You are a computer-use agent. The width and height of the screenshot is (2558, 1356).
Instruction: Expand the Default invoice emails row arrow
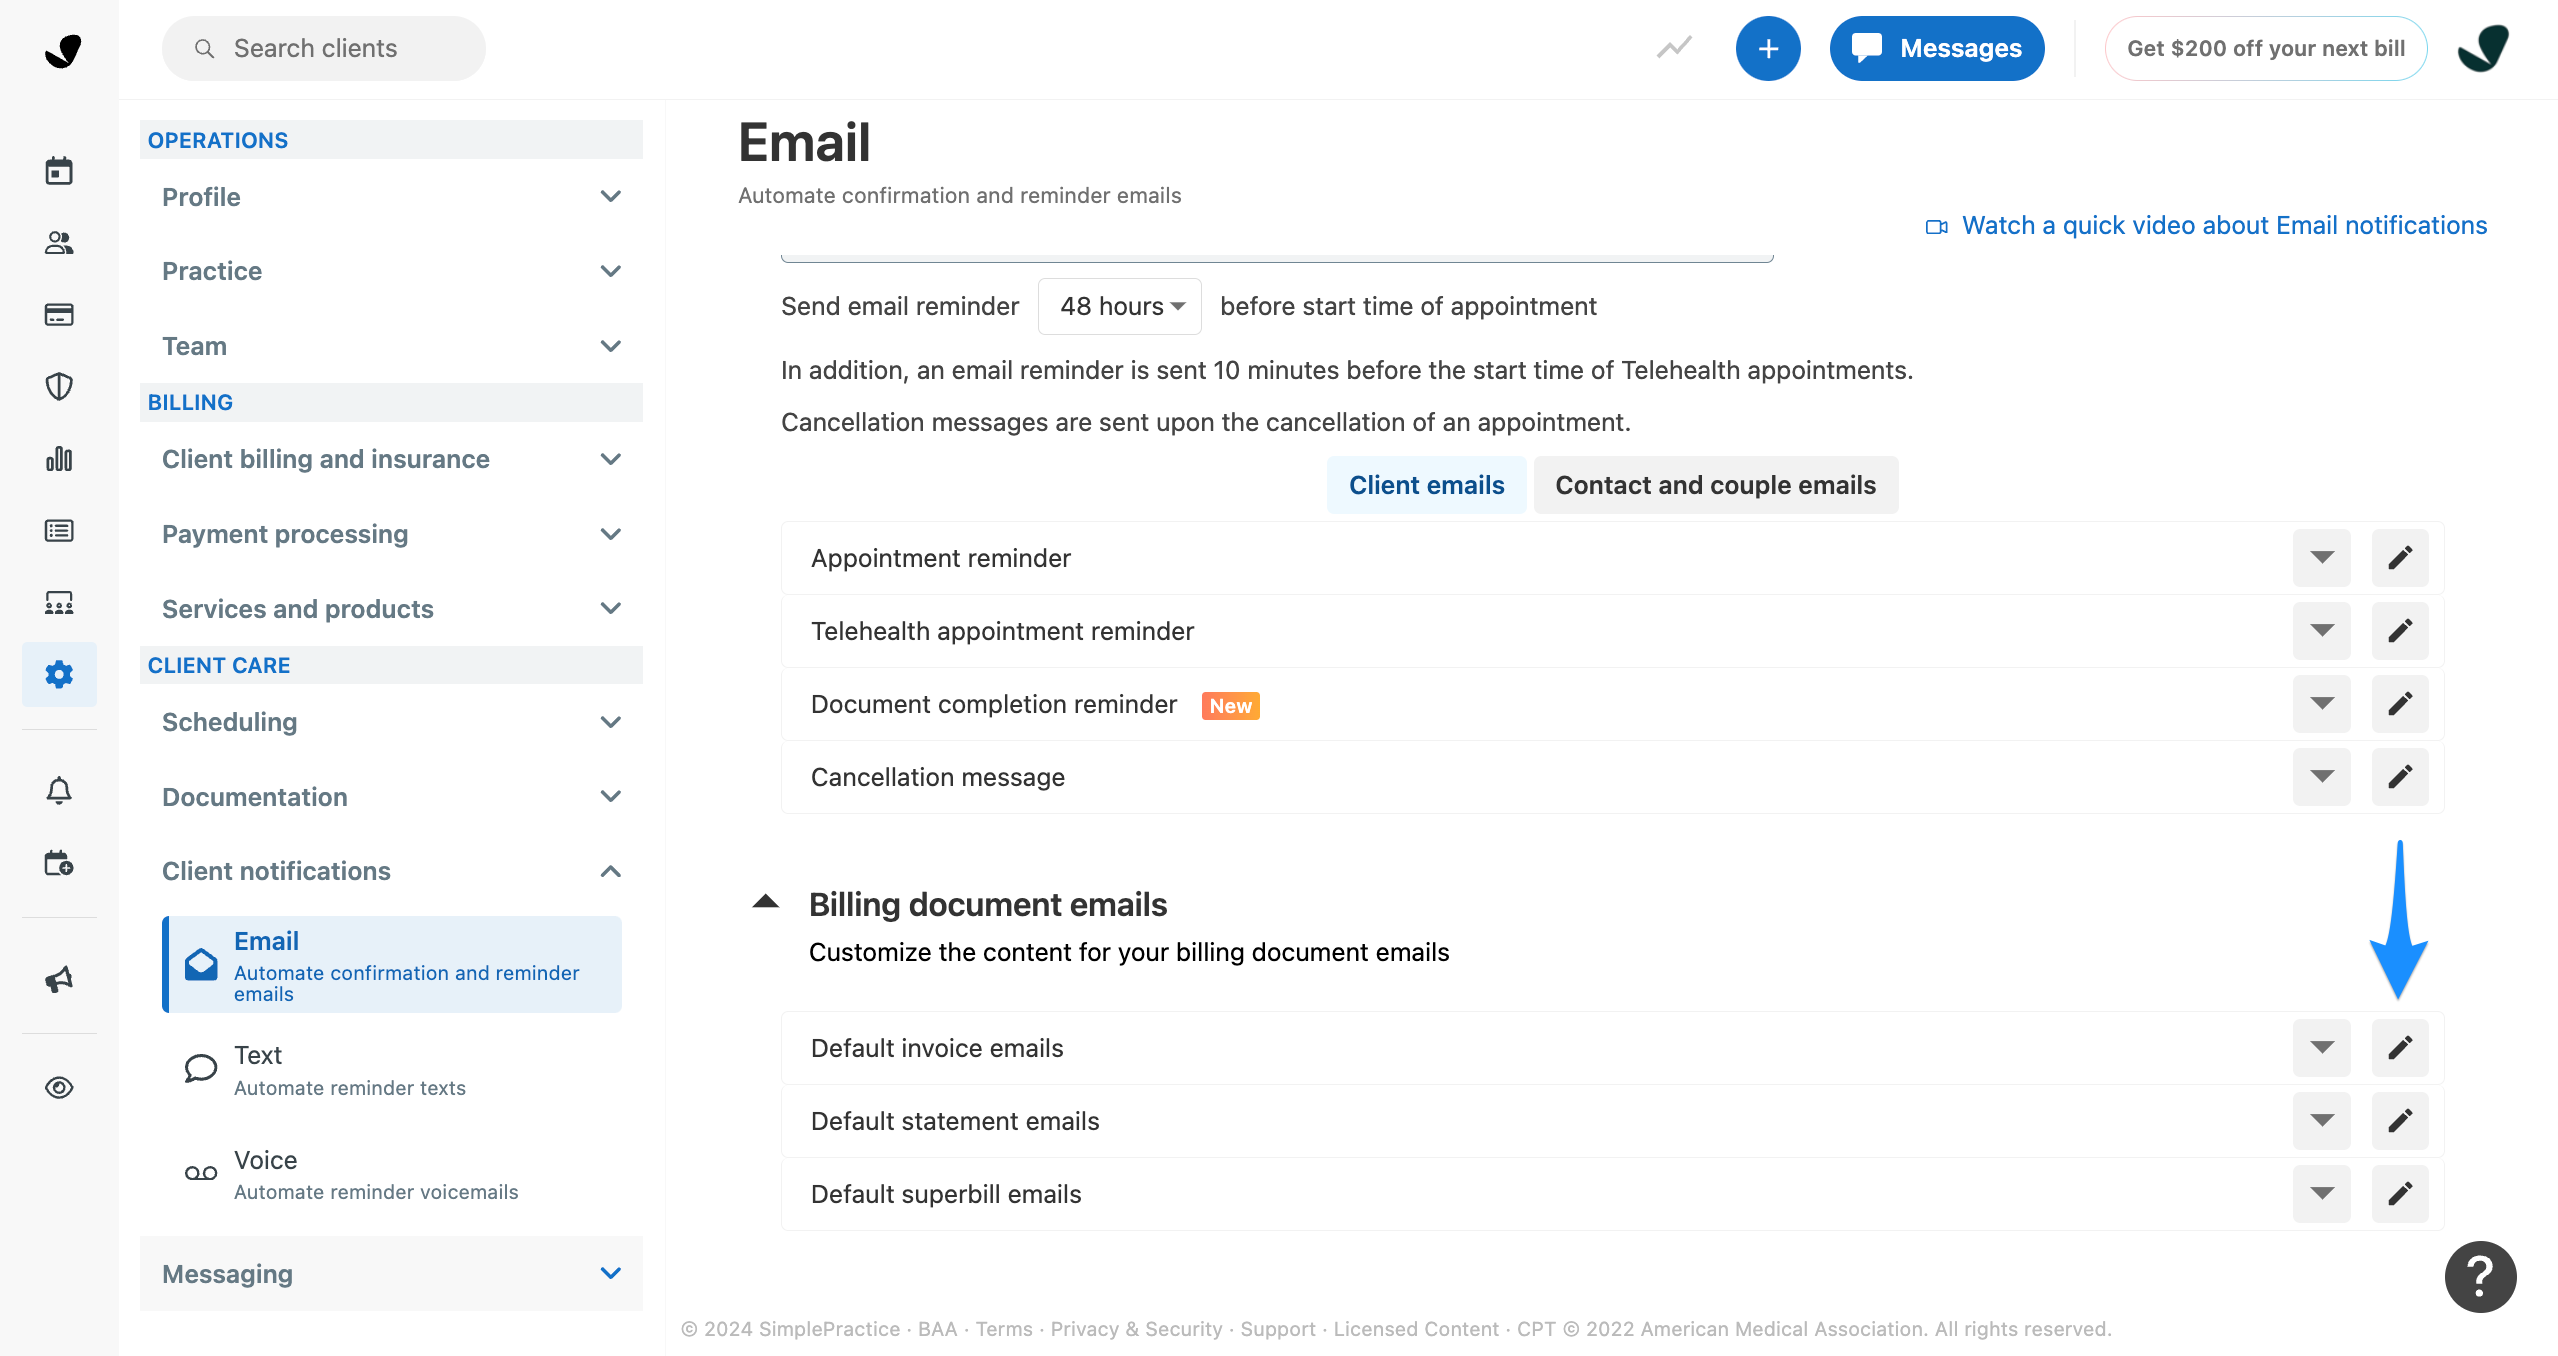point(2321,1048)
